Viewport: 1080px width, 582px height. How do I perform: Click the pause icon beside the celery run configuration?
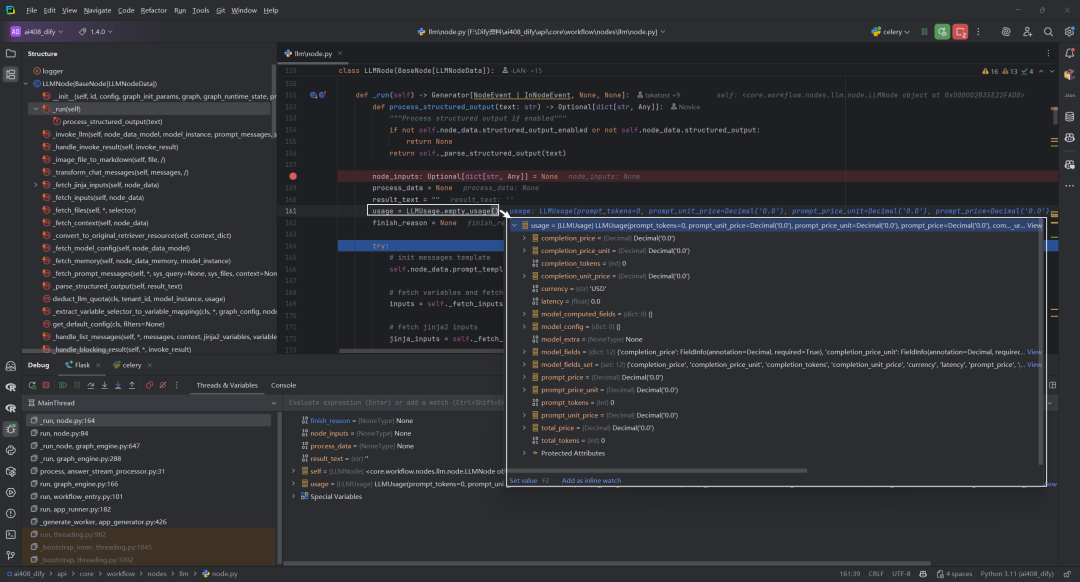[924, 32]
